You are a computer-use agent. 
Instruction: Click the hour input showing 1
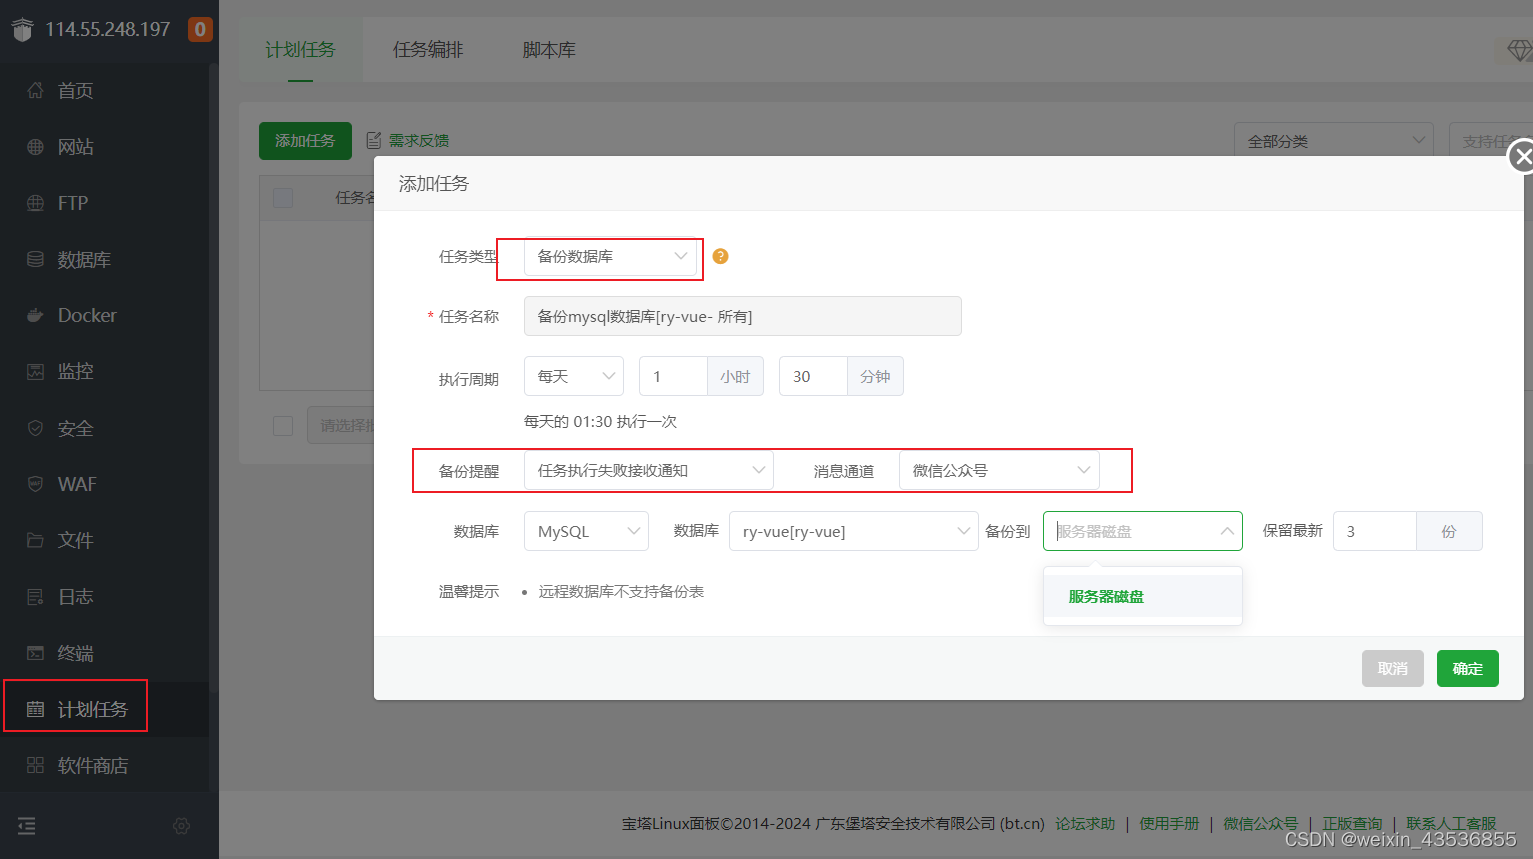(673, 376)
